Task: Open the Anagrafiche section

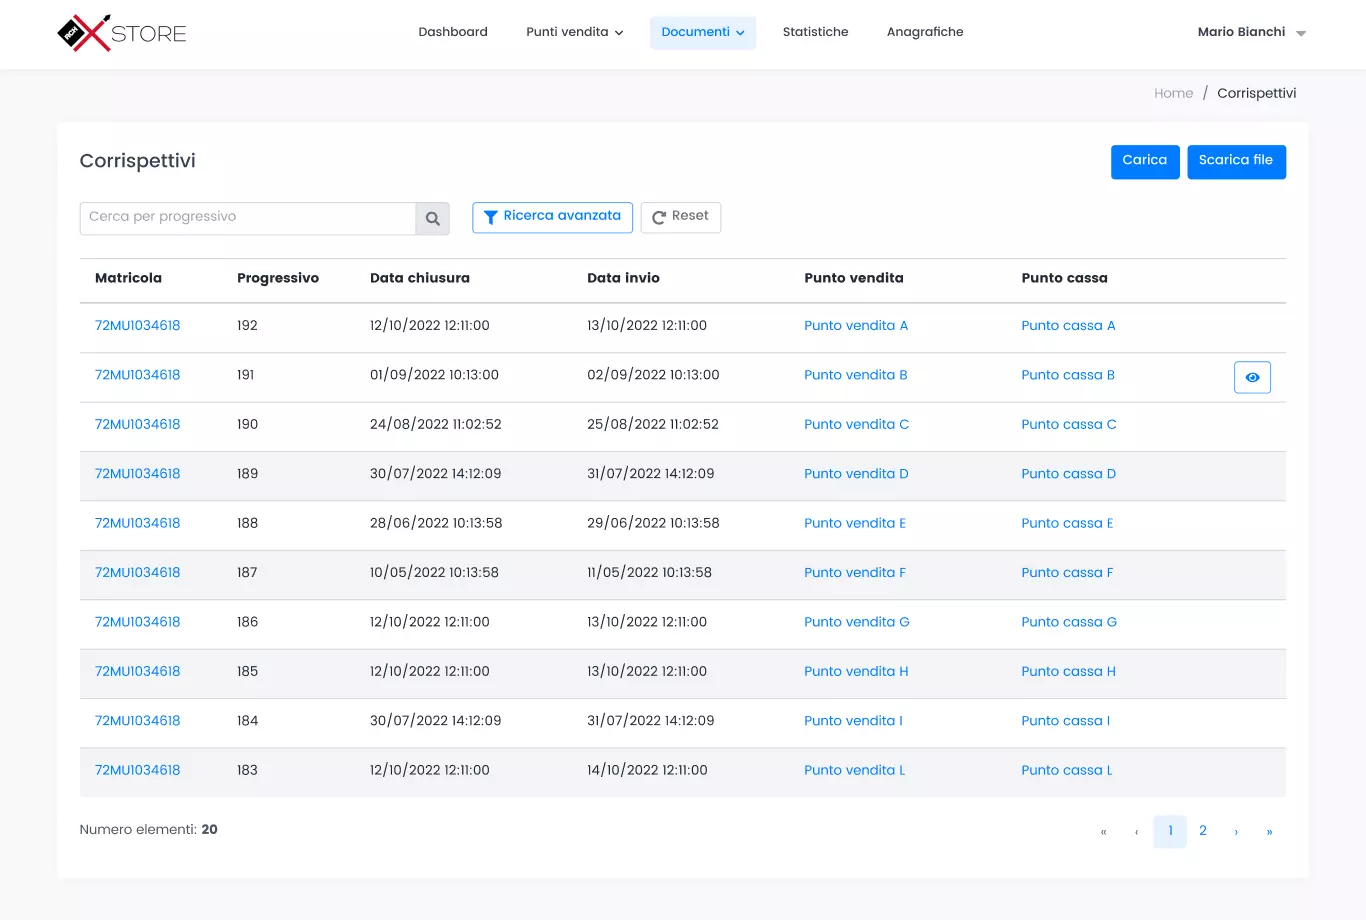Action: point(925,32)
